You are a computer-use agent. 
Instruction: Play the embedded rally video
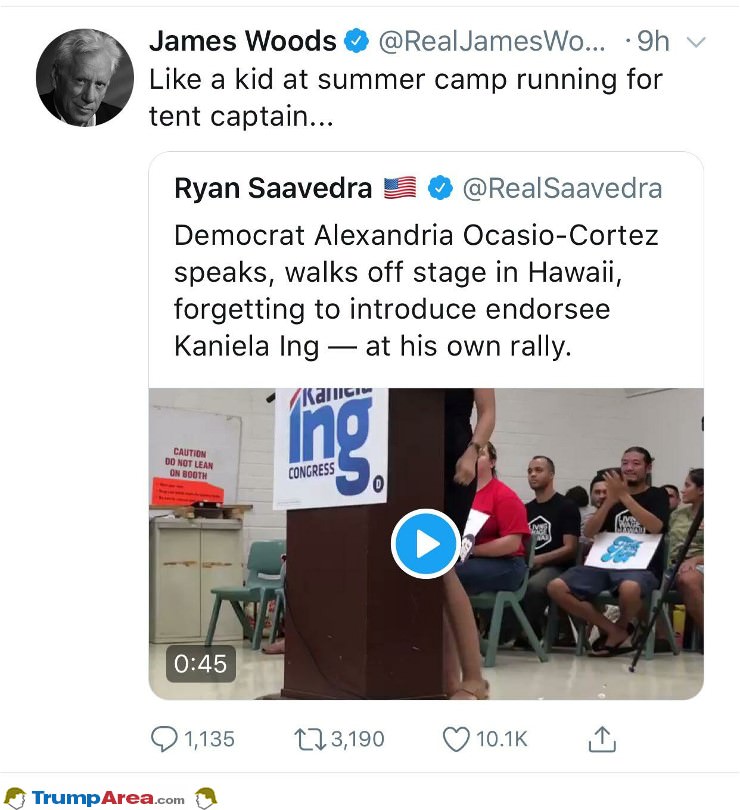(x=425, y=544)
